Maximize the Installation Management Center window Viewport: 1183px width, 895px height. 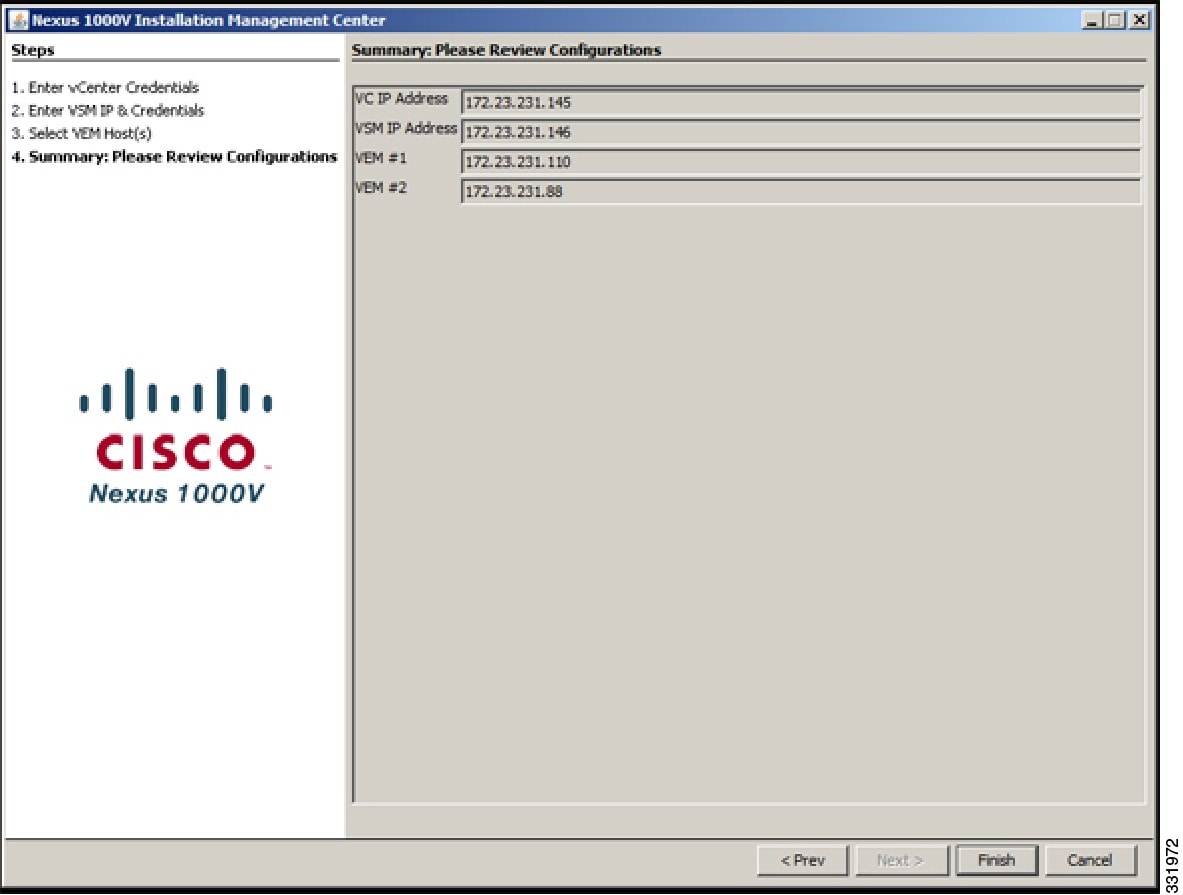click(1115, 20)
